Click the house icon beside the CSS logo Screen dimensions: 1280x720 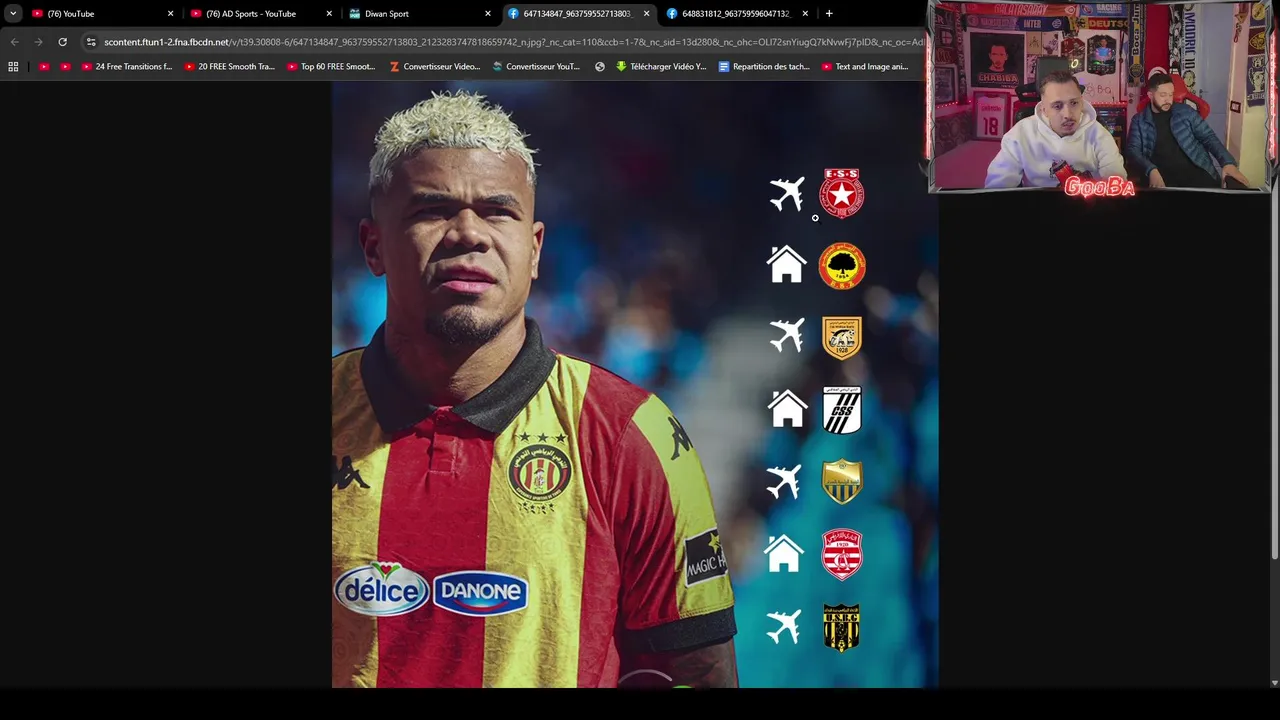787,409
